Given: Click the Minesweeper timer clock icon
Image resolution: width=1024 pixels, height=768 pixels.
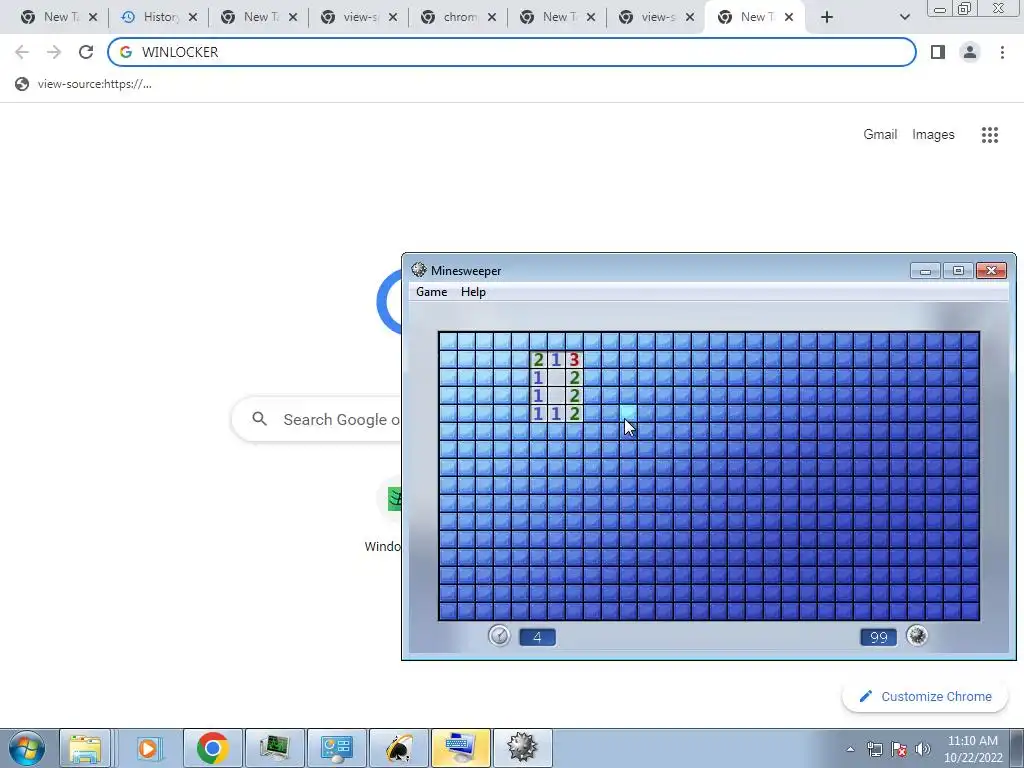Looking at the screenshot, I should [x=500, y=635].
